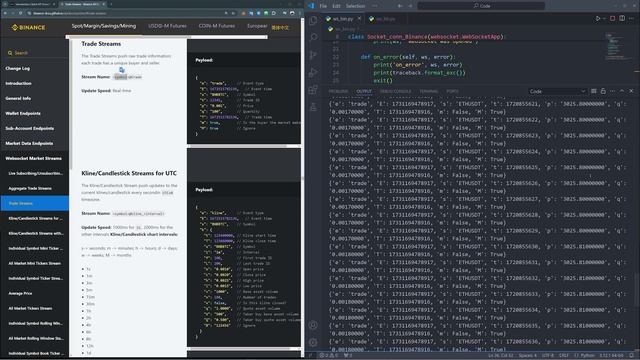Screen dimensions: 640x360
Task: Select USDⓈ-M Futures docs tab
Action: (x=167, y=26)
